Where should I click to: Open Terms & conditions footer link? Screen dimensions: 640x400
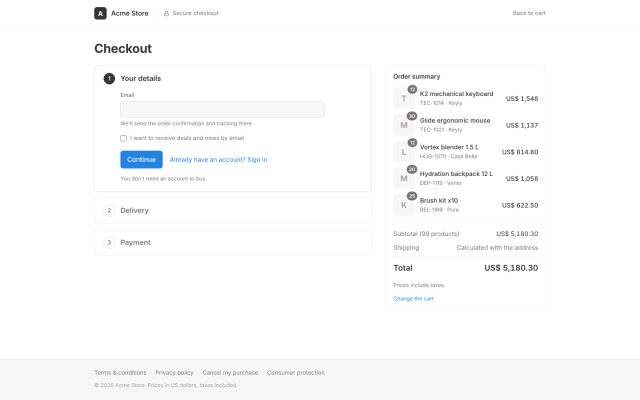click(x=120, y=373)
